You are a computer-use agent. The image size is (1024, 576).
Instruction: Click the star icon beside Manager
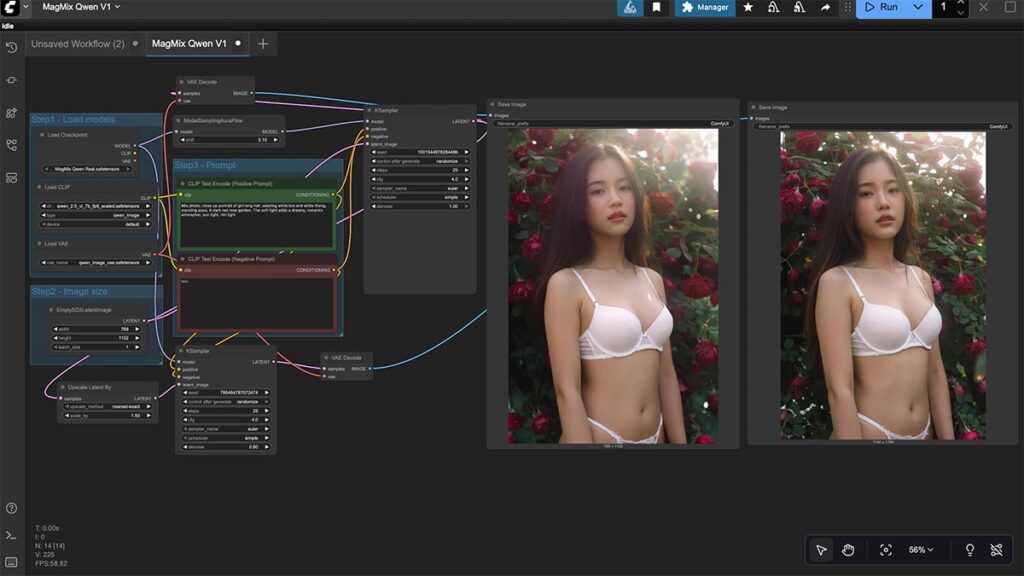(x=748, y=7)
